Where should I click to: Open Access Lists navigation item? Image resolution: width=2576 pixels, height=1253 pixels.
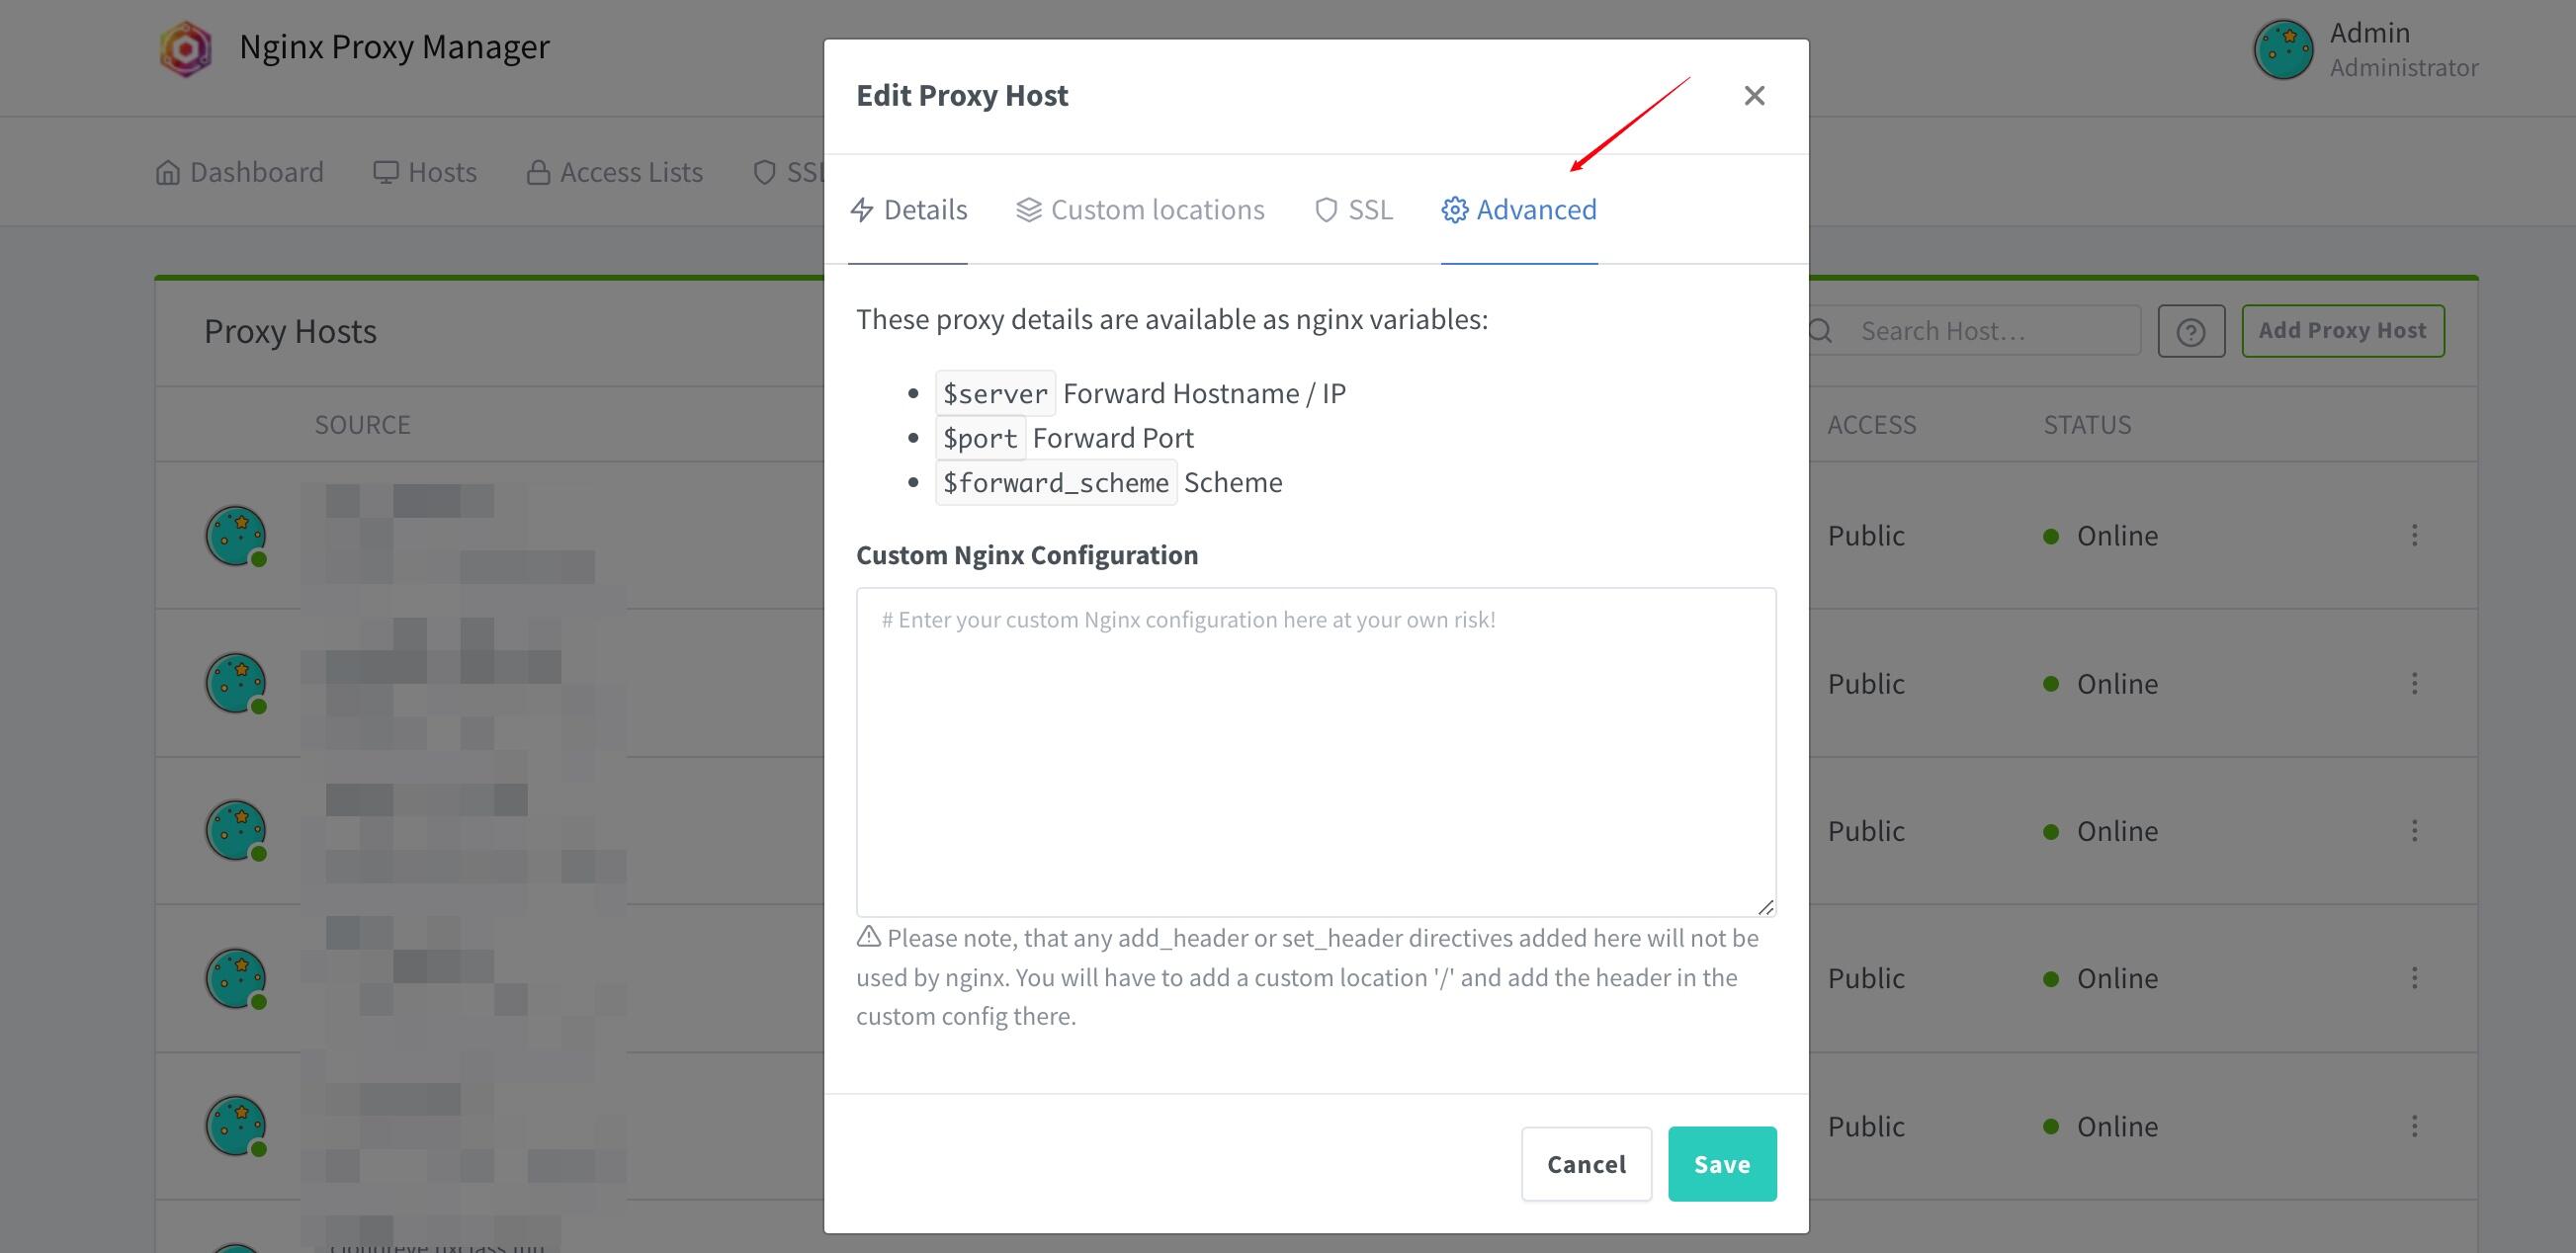pyautogui.click(x=615, y=172)
